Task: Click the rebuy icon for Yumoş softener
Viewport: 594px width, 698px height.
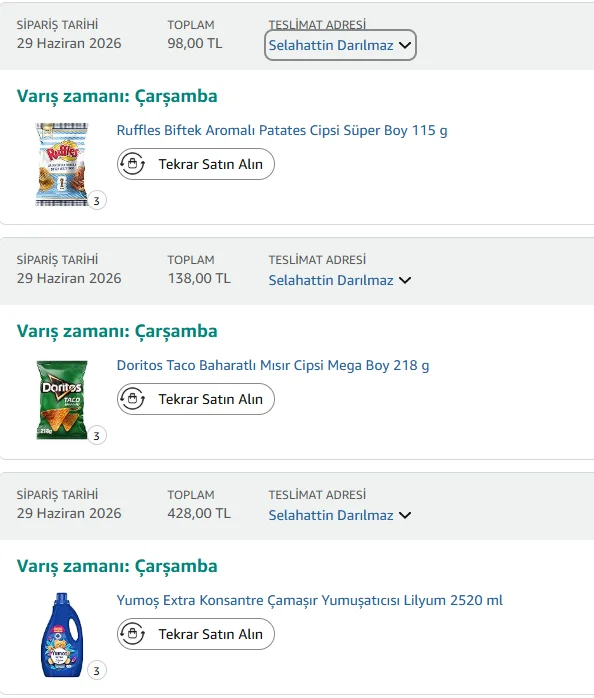Action: click(x=132, y=634)
